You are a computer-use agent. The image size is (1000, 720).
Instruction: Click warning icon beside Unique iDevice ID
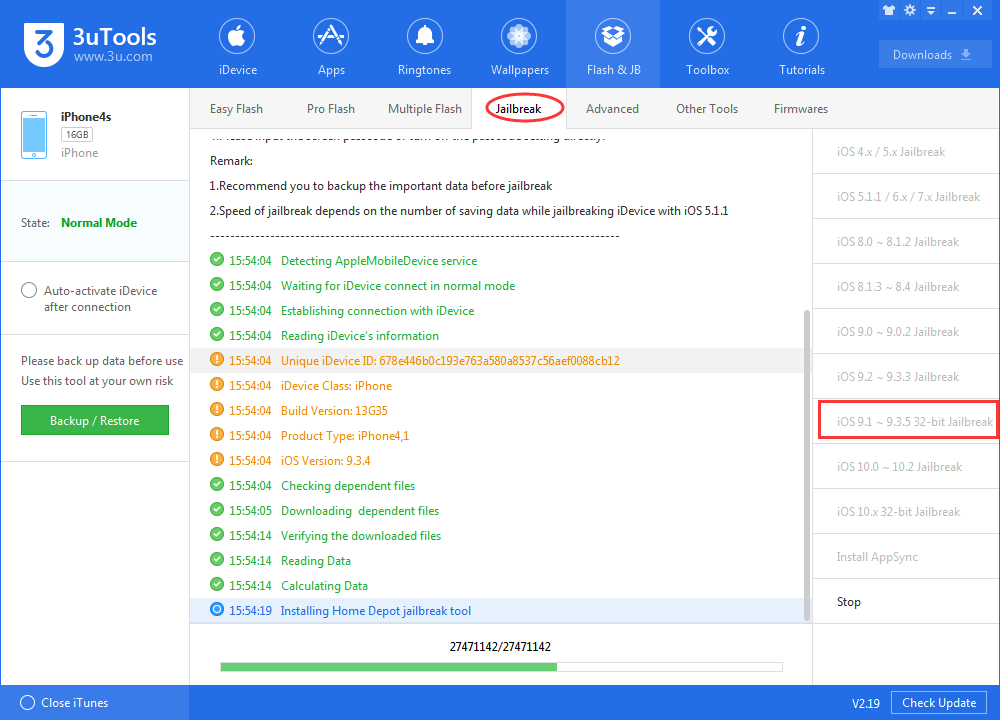coord(217,360)
